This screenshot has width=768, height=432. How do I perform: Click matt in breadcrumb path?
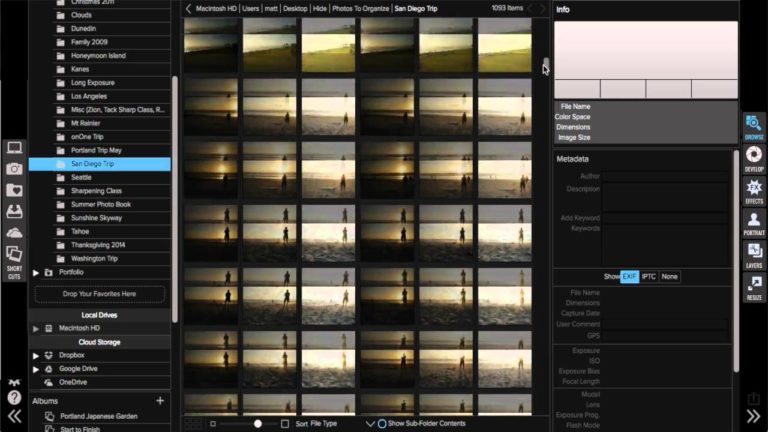(271, 8)
